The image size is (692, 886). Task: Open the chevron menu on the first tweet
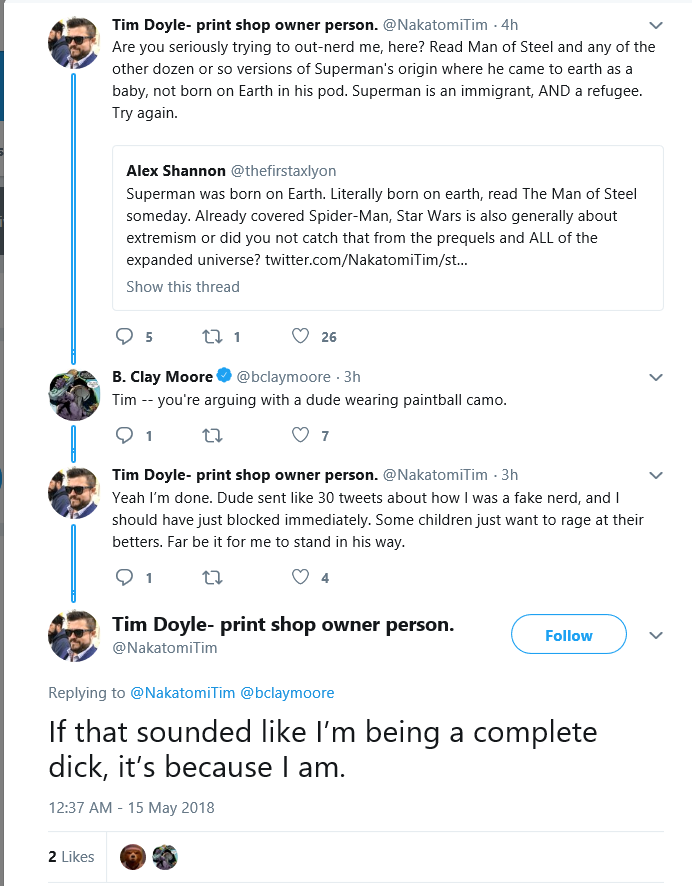coord(655,25)
